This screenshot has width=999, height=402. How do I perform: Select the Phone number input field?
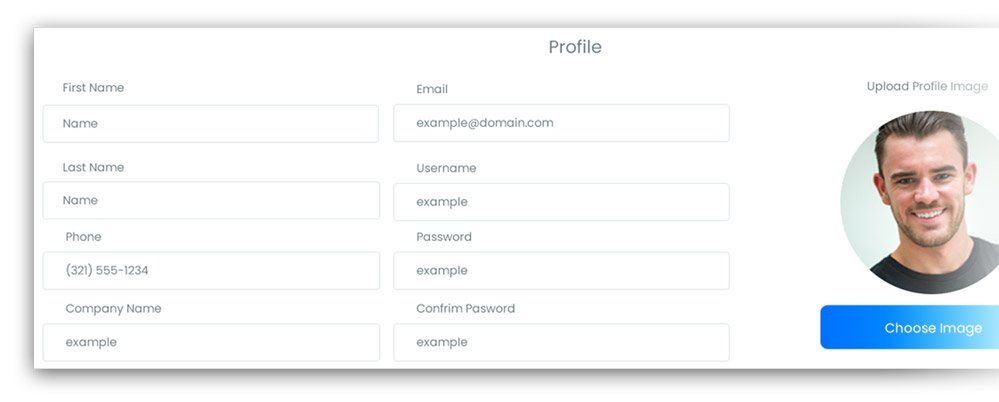tap(210, 271)
